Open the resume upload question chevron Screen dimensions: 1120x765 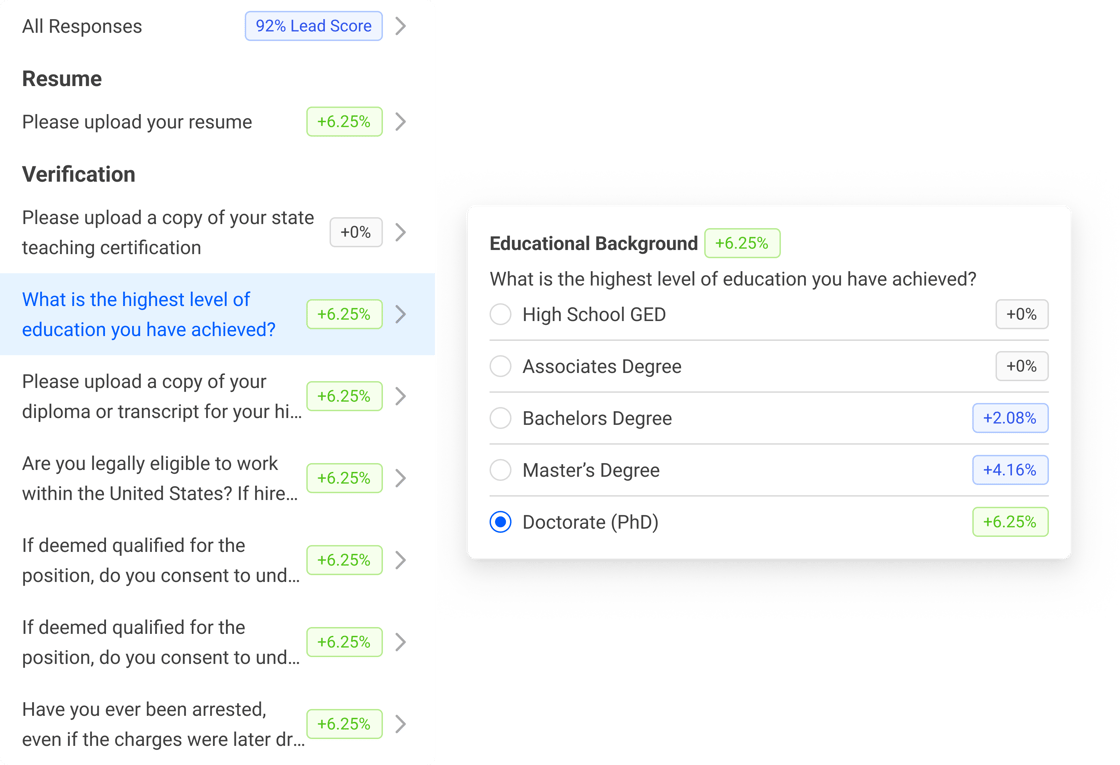tap(400, 122)
